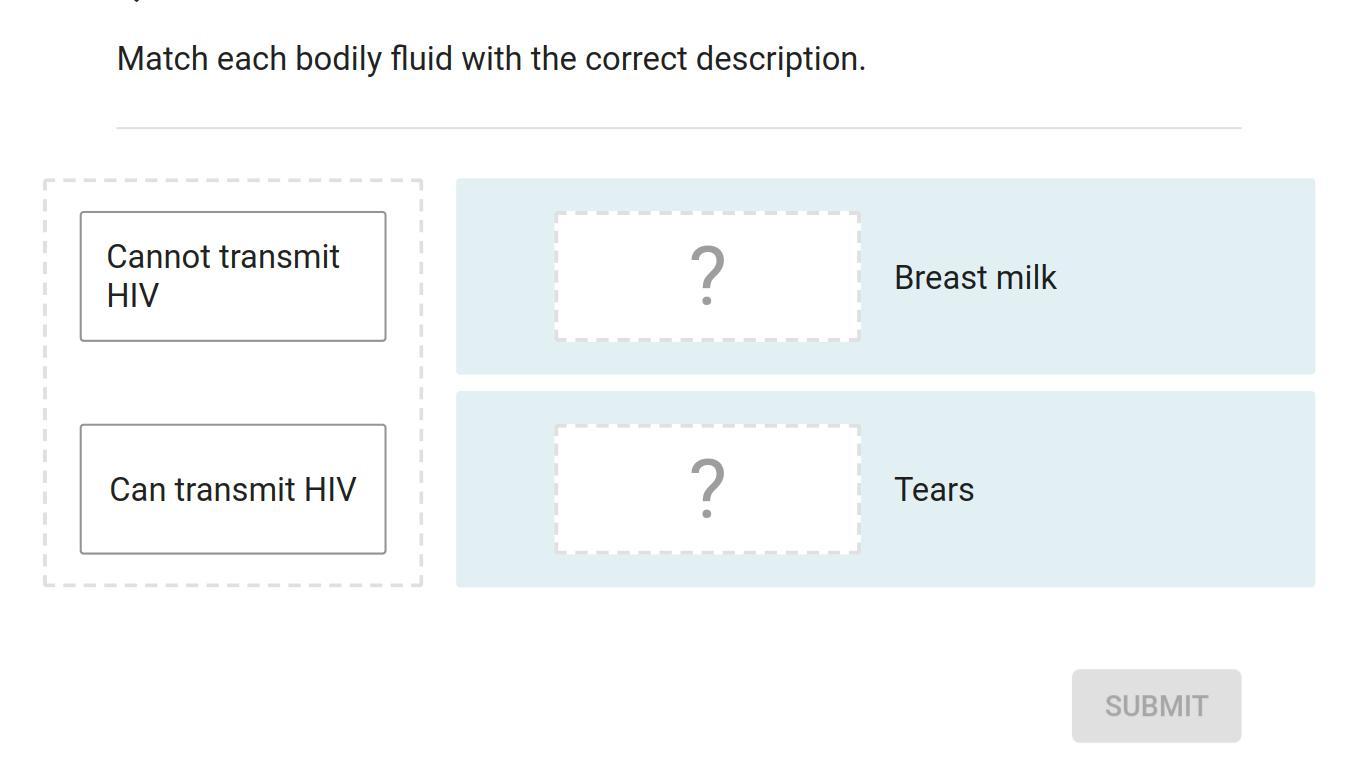This screenshot has height=768, width=1366.
Task: Click the question mark beside Tears
Action: click(x=707, y=489)
